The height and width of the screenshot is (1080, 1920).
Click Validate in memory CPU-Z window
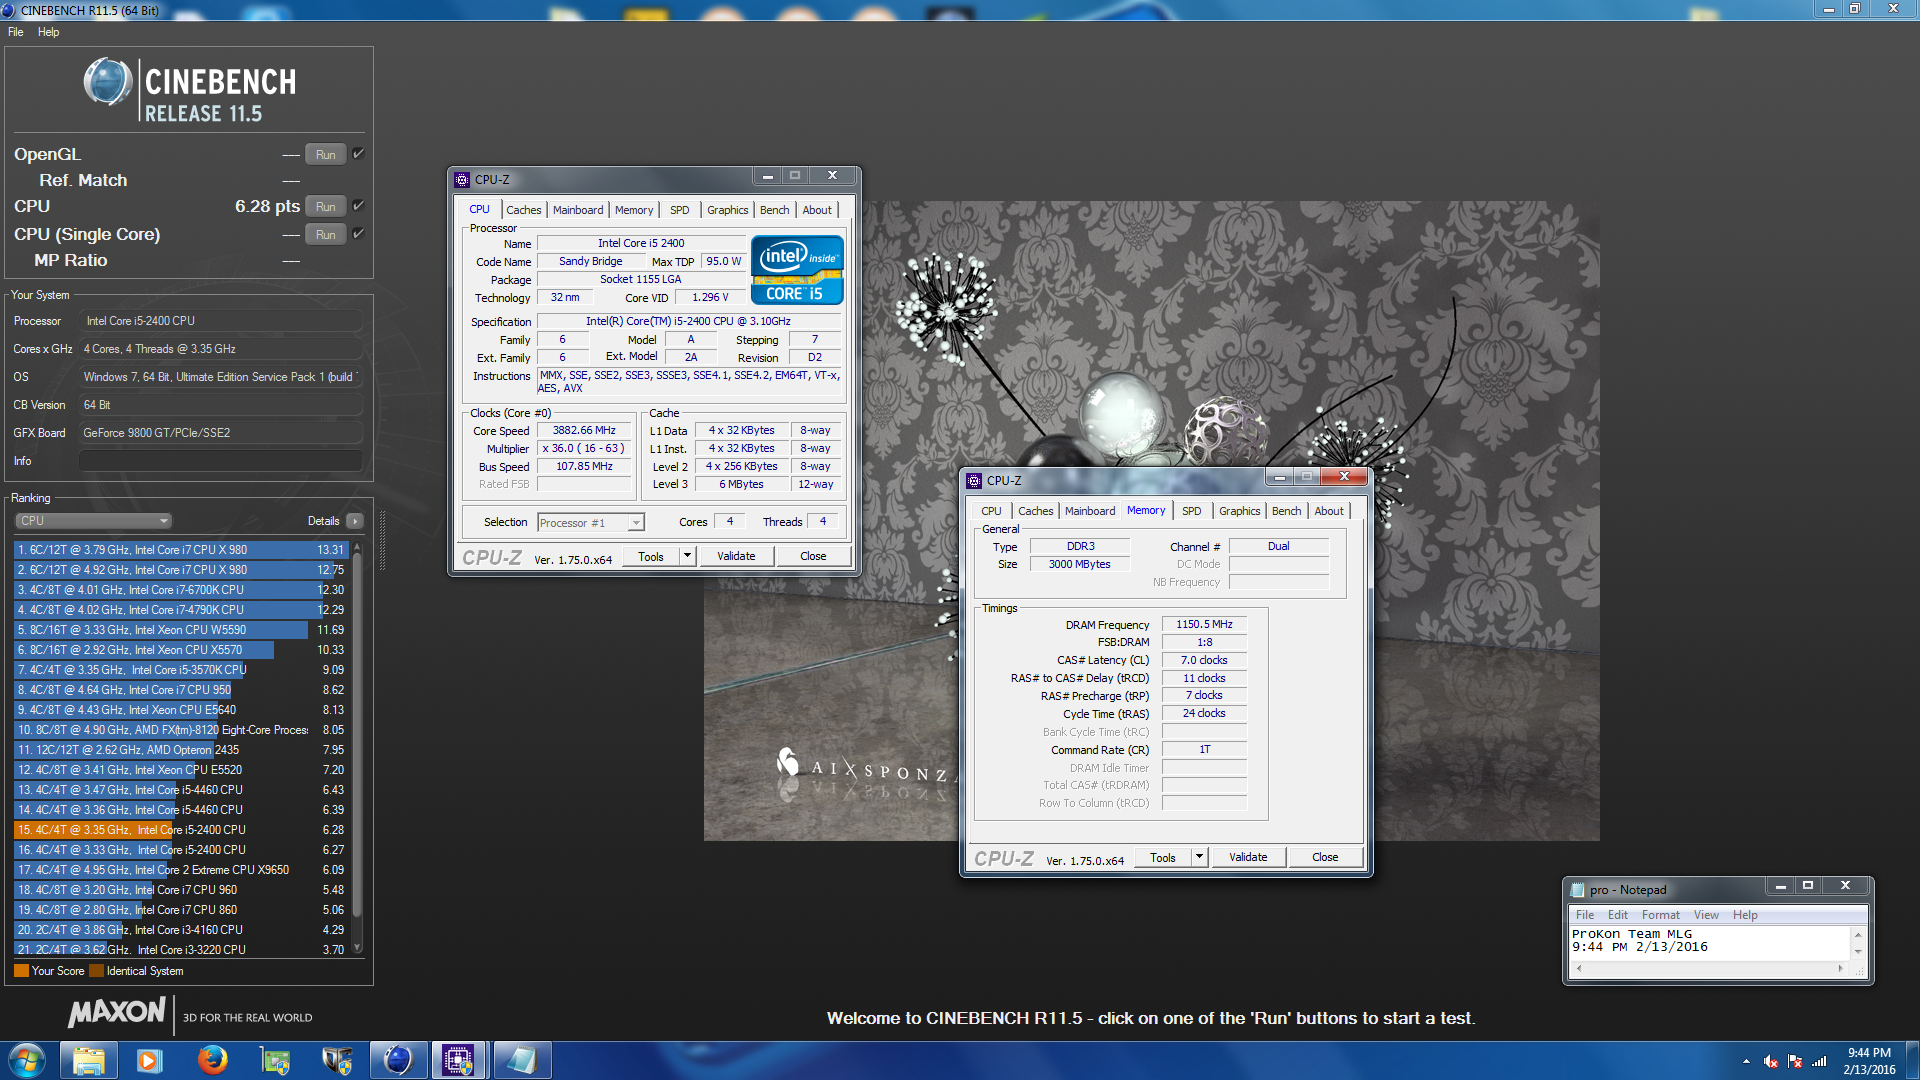click(x=1248, y=857)
